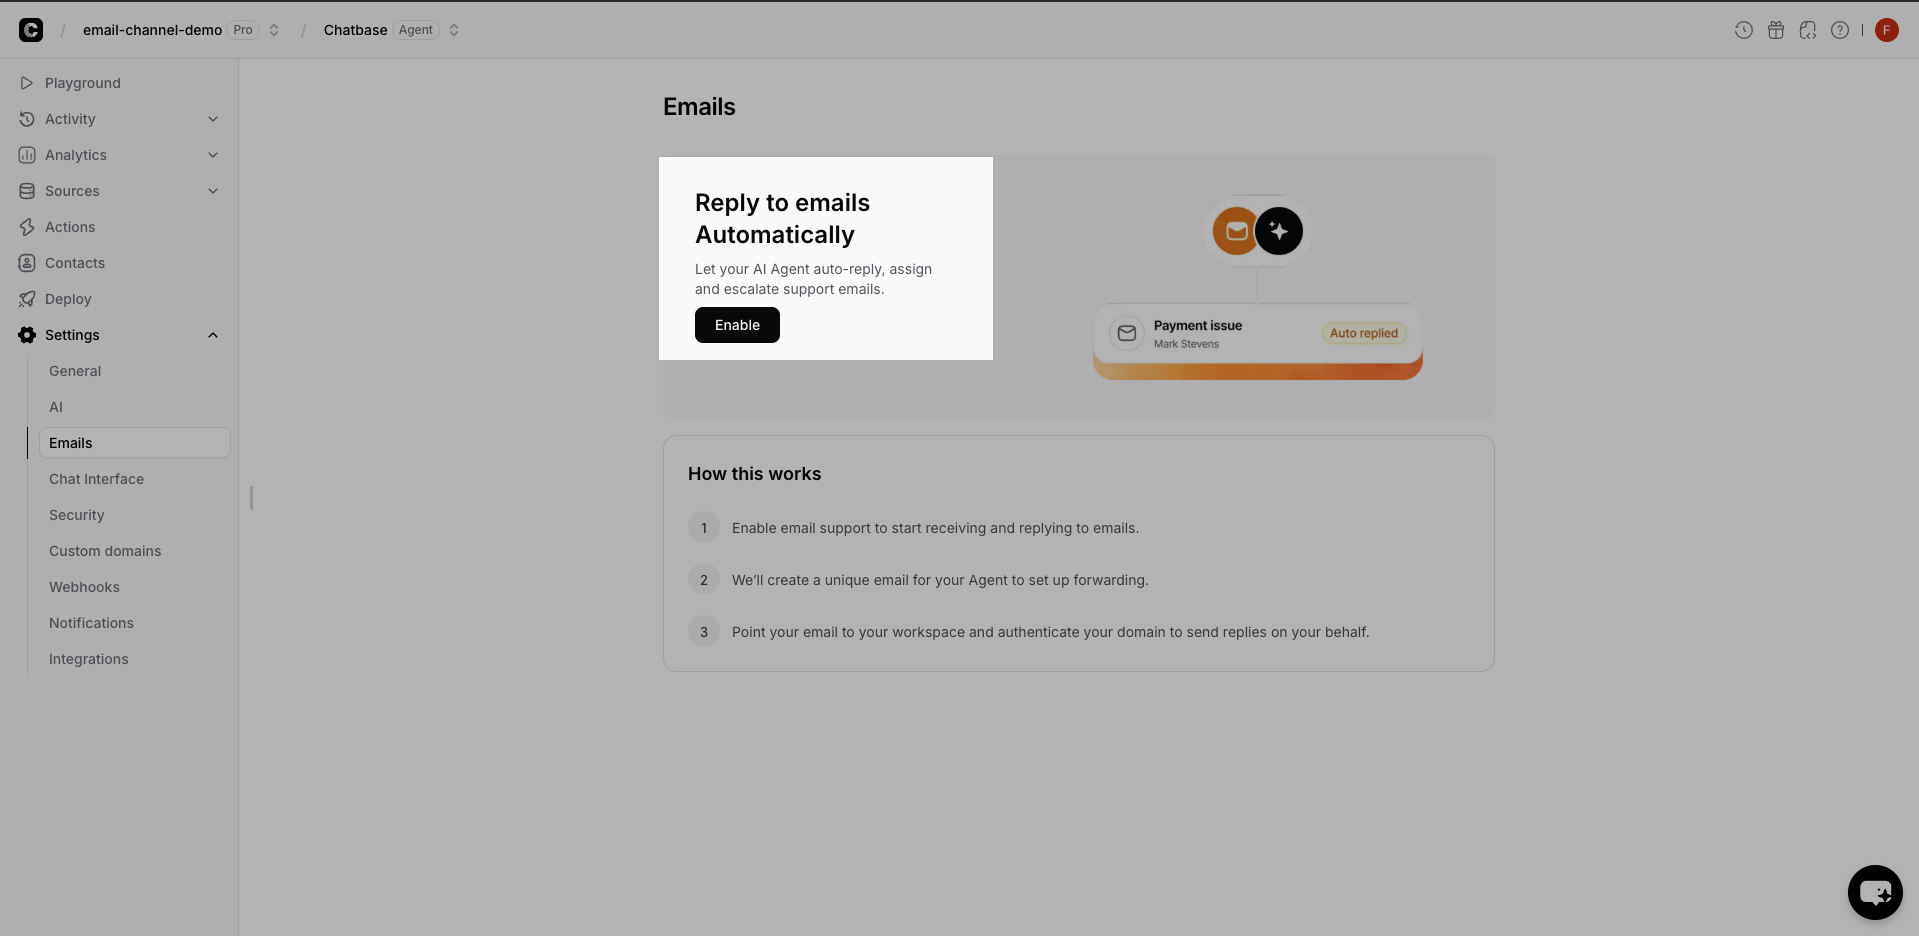The image size is (1919, 936).
Task: Enable email support with the Enable button
Action: pos(737,325)
